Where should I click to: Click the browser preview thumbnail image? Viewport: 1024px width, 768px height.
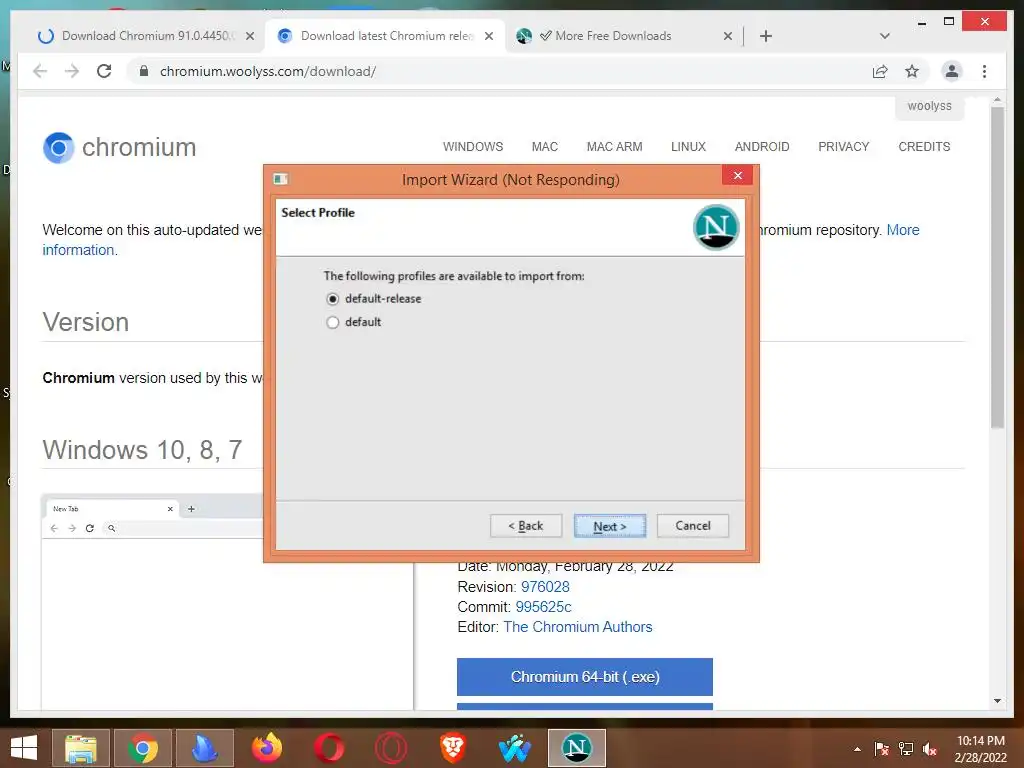[x=227, y=601]
